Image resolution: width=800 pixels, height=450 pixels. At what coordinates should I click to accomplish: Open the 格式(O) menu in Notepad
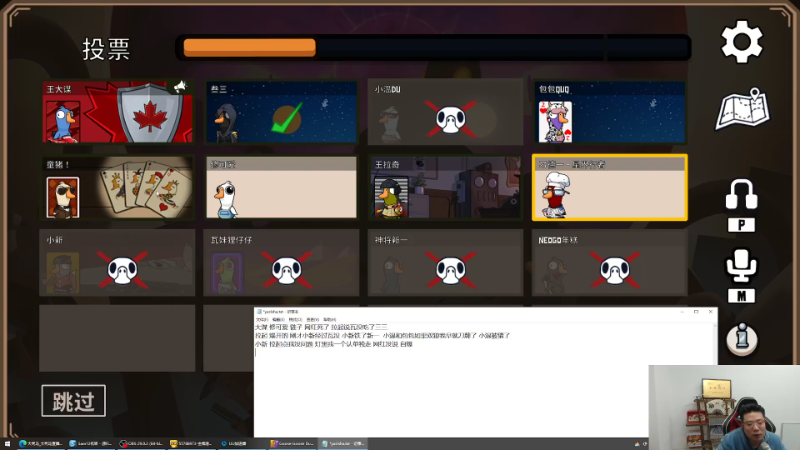pos(295,319)
